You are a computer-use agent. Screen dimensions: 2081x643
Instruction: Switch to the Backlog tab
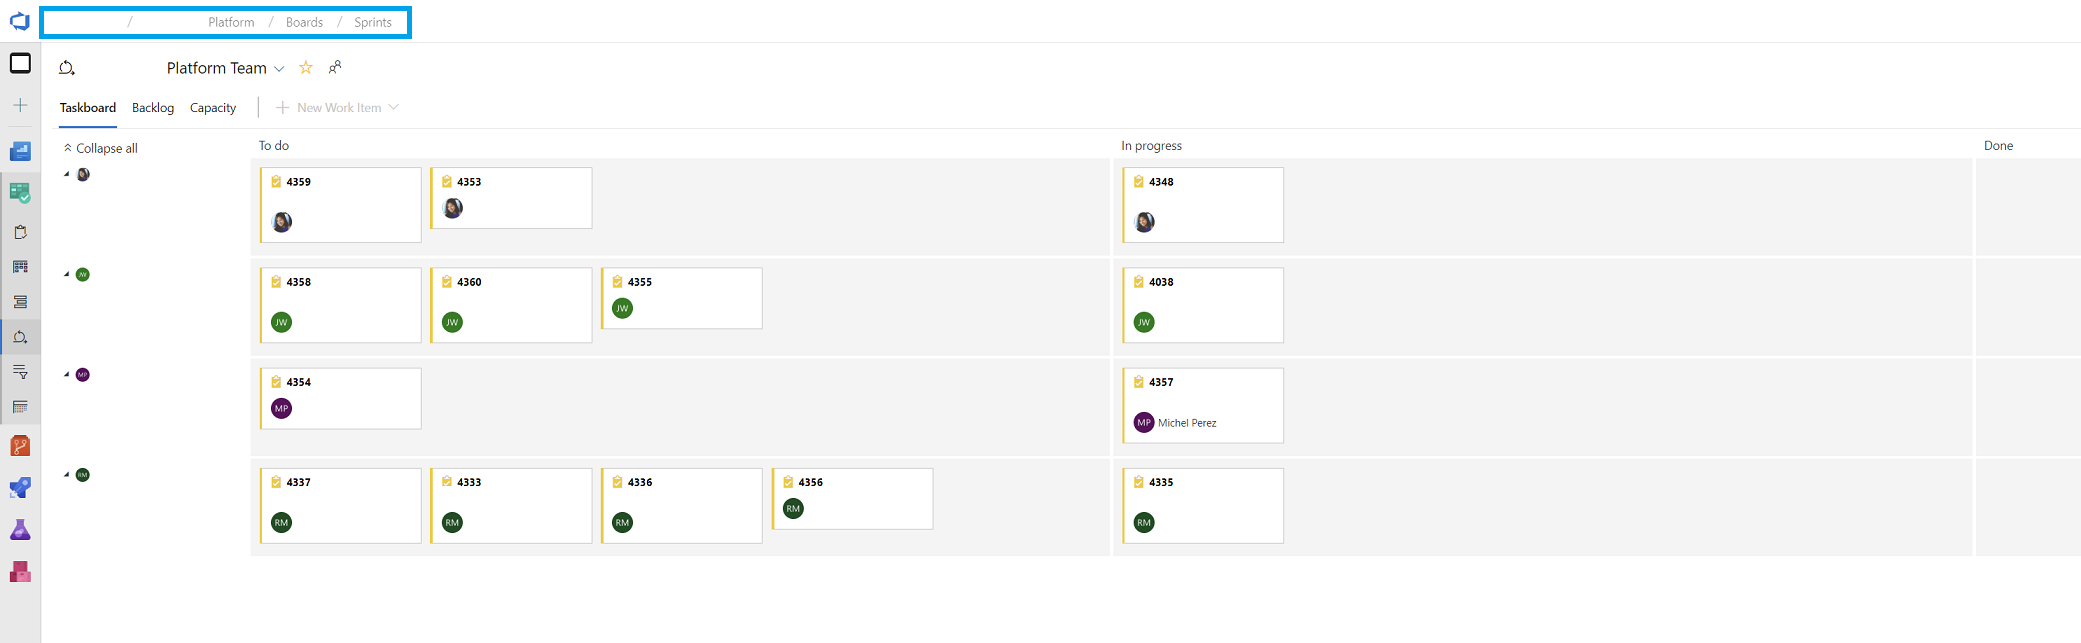153,108
